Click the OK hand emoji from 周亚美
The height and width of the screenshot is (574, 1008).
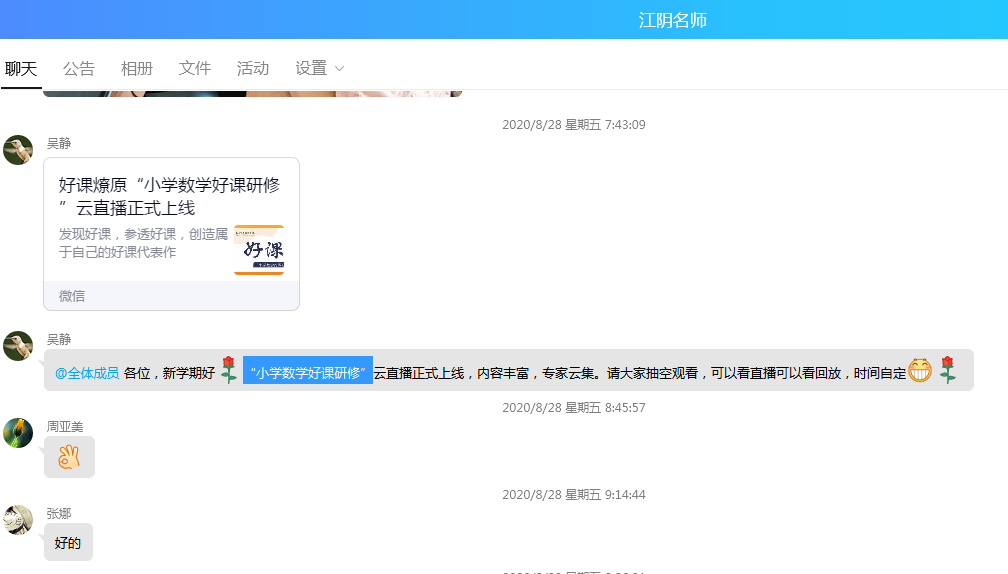(x=69, y=457)
